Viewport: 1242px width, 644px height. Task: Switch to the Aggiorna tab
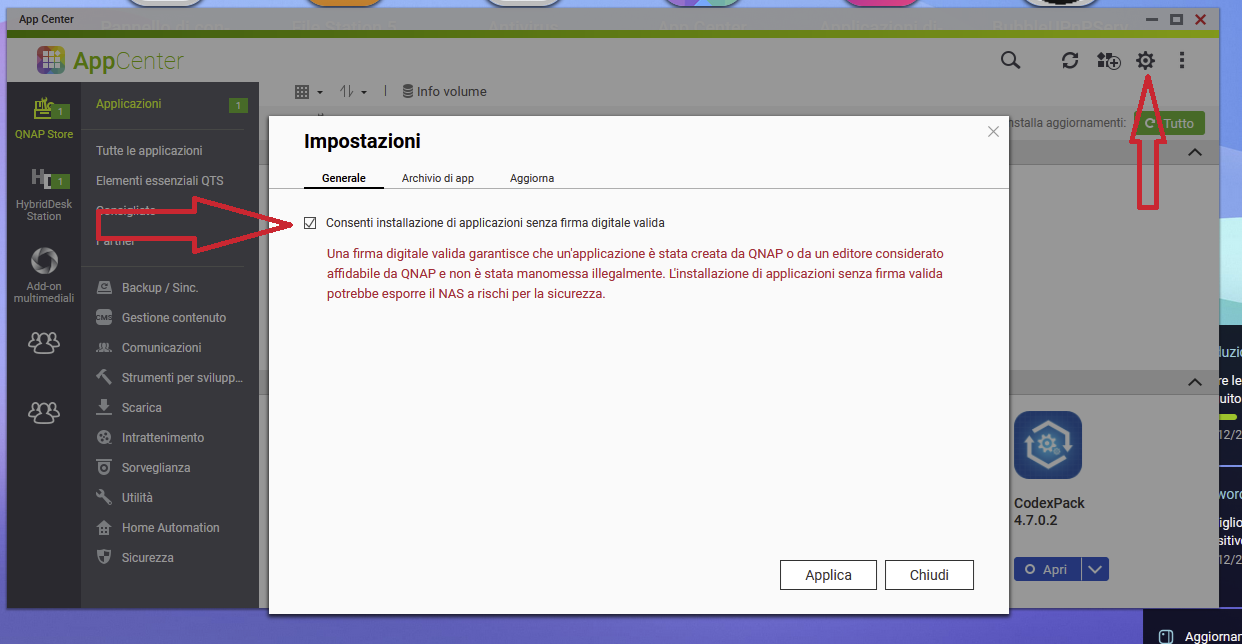532,178
